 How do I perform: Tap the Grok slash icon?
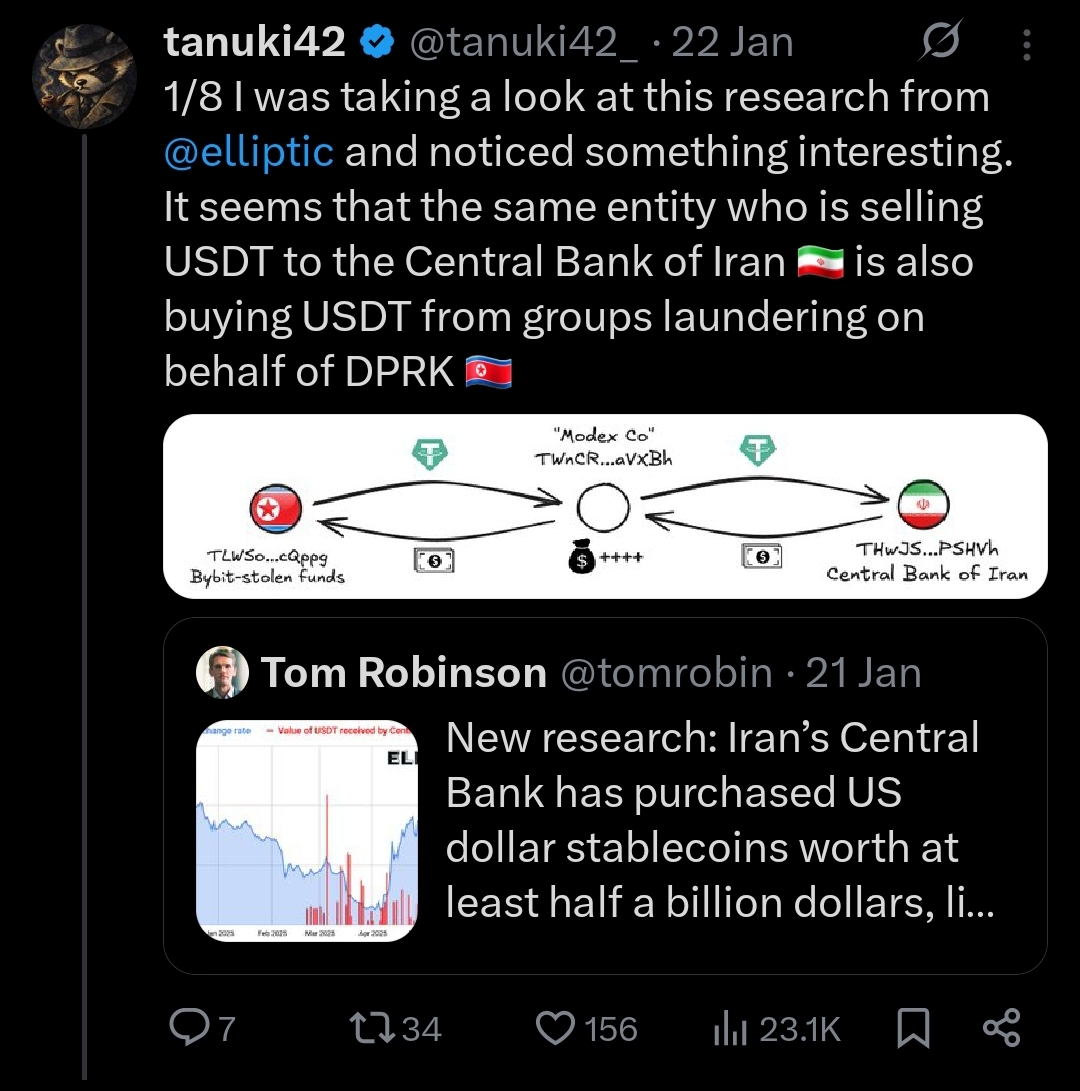[939, 42]
